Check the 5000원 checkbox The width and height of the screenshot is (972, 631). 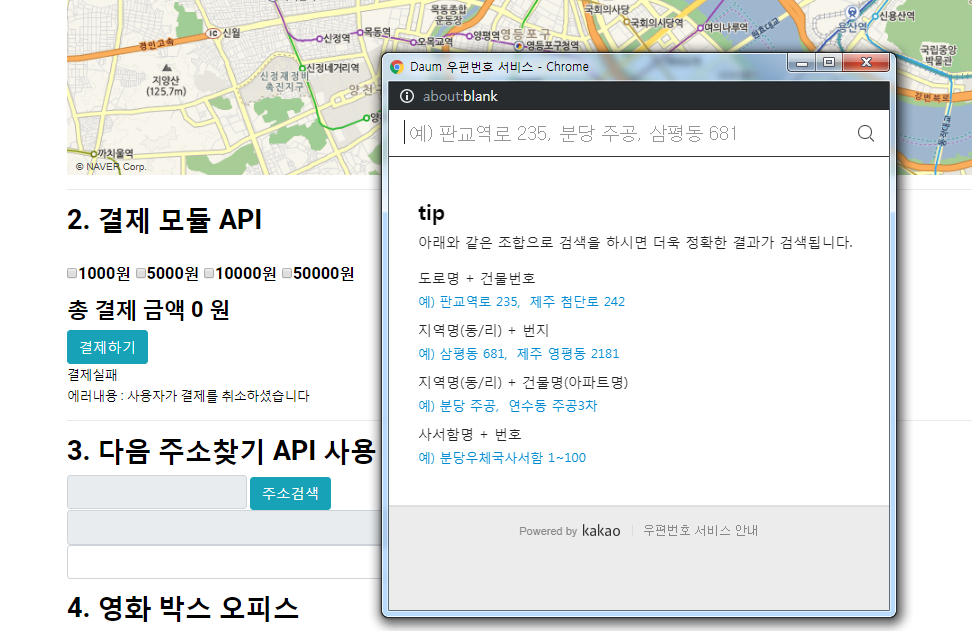click(x=141, y=273)
